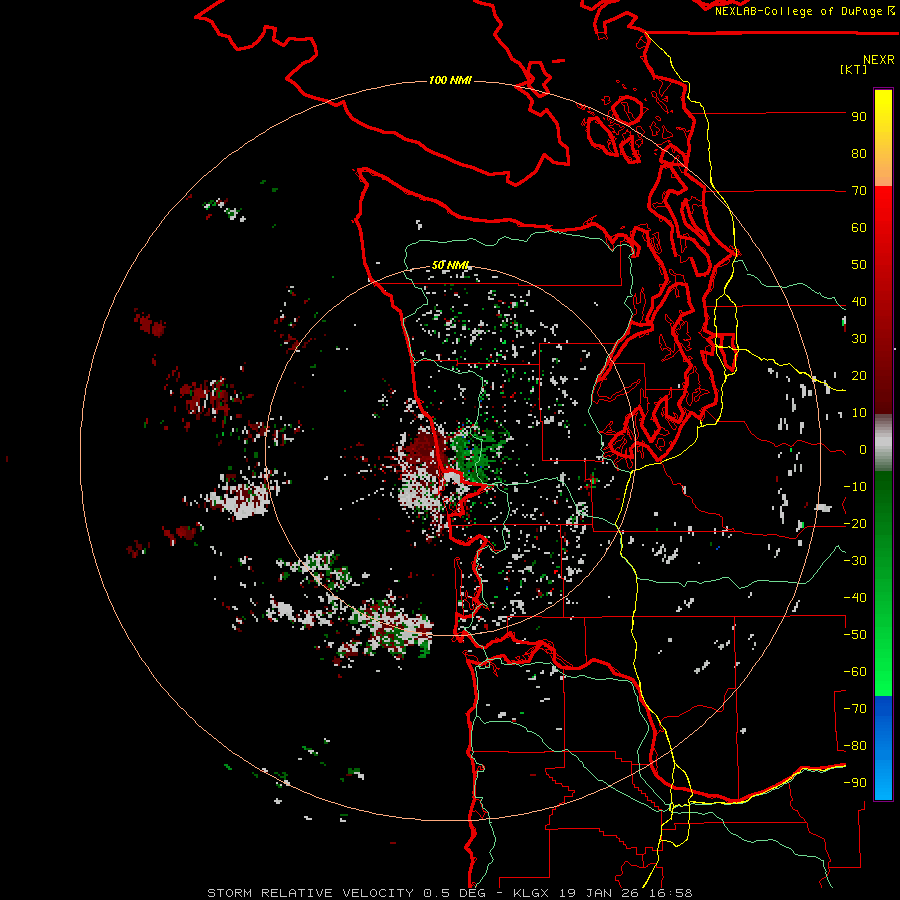Click the -10 scale value
This screenshot has height=900, width=900.
[x=855, y=487]
